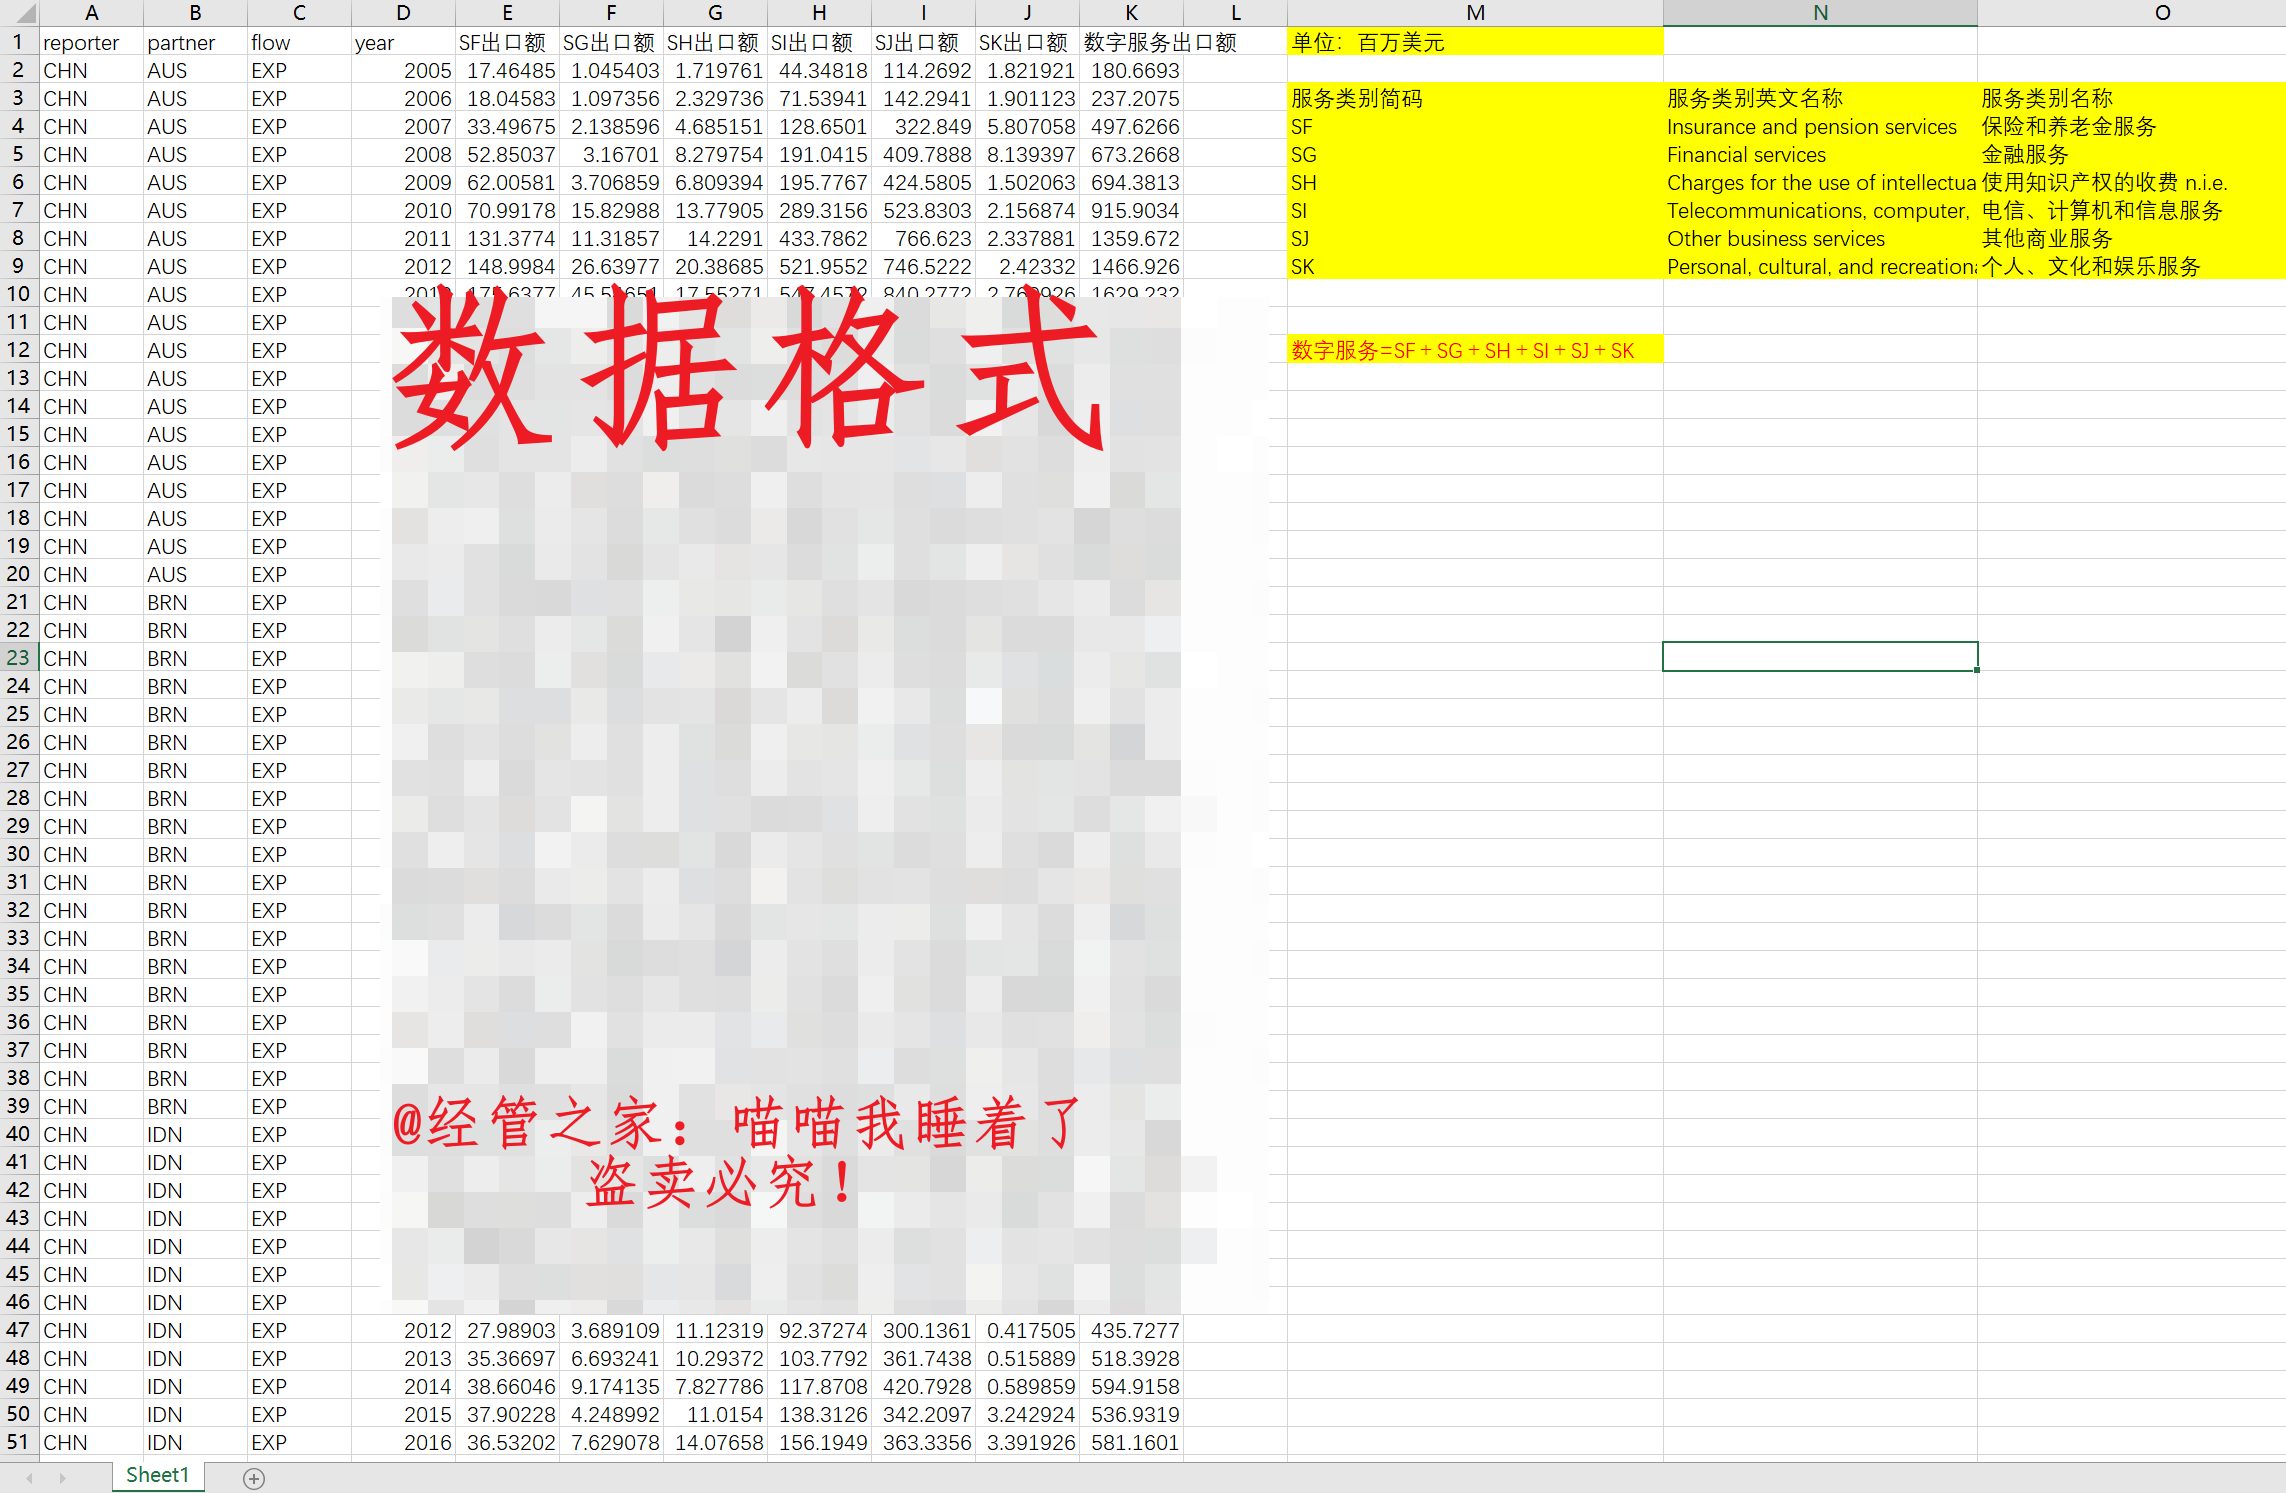Select row 23 header
The width and height of the screenshot is (2286, 1493).
click(18, 658)
